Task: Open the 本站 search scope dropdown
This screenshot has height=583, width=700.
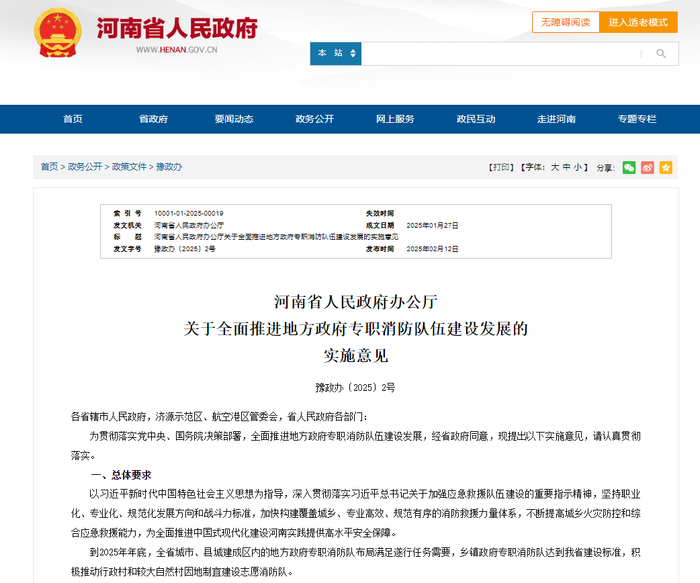Action: coord(336,54)
